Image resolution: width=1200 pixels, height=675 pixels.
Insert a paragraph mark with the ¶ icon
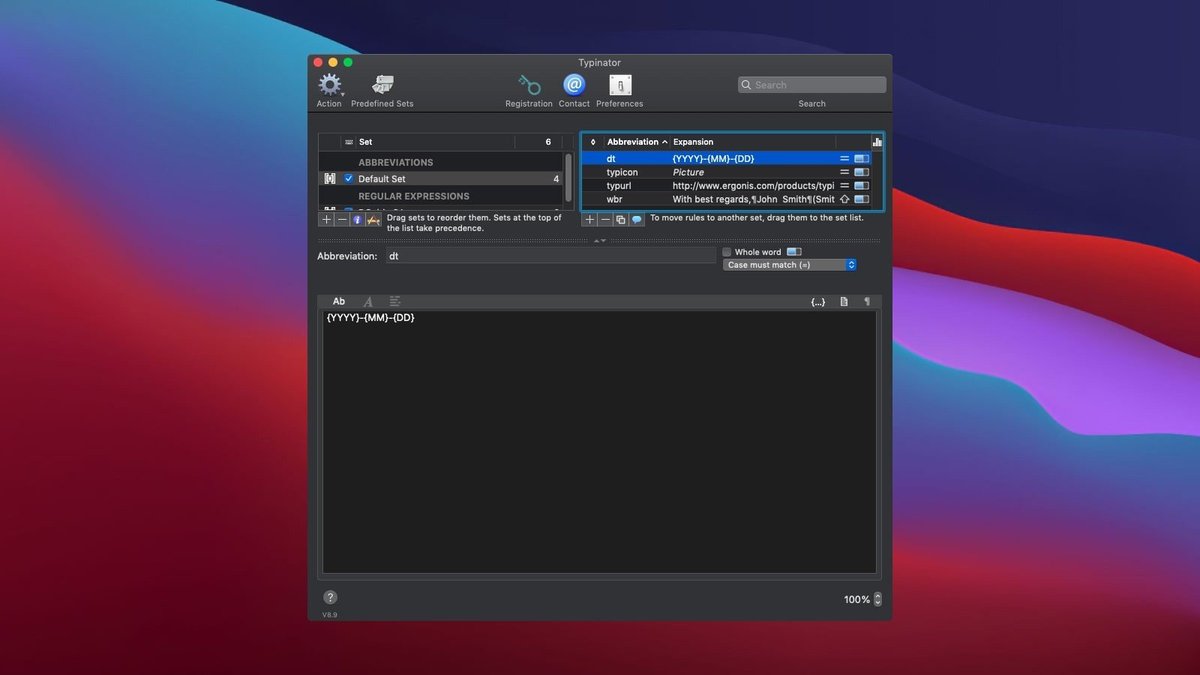(x=866, y=300)
